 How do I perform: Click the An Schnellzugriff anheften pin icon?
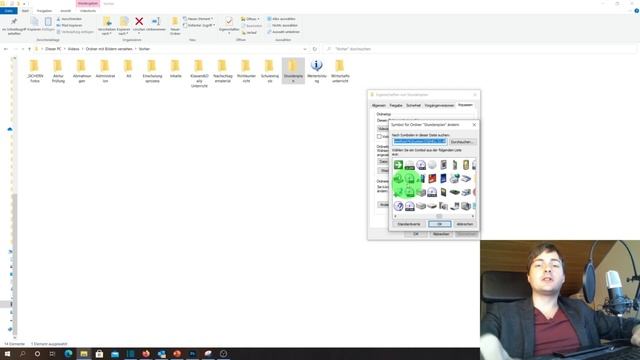tap(14, 21)
